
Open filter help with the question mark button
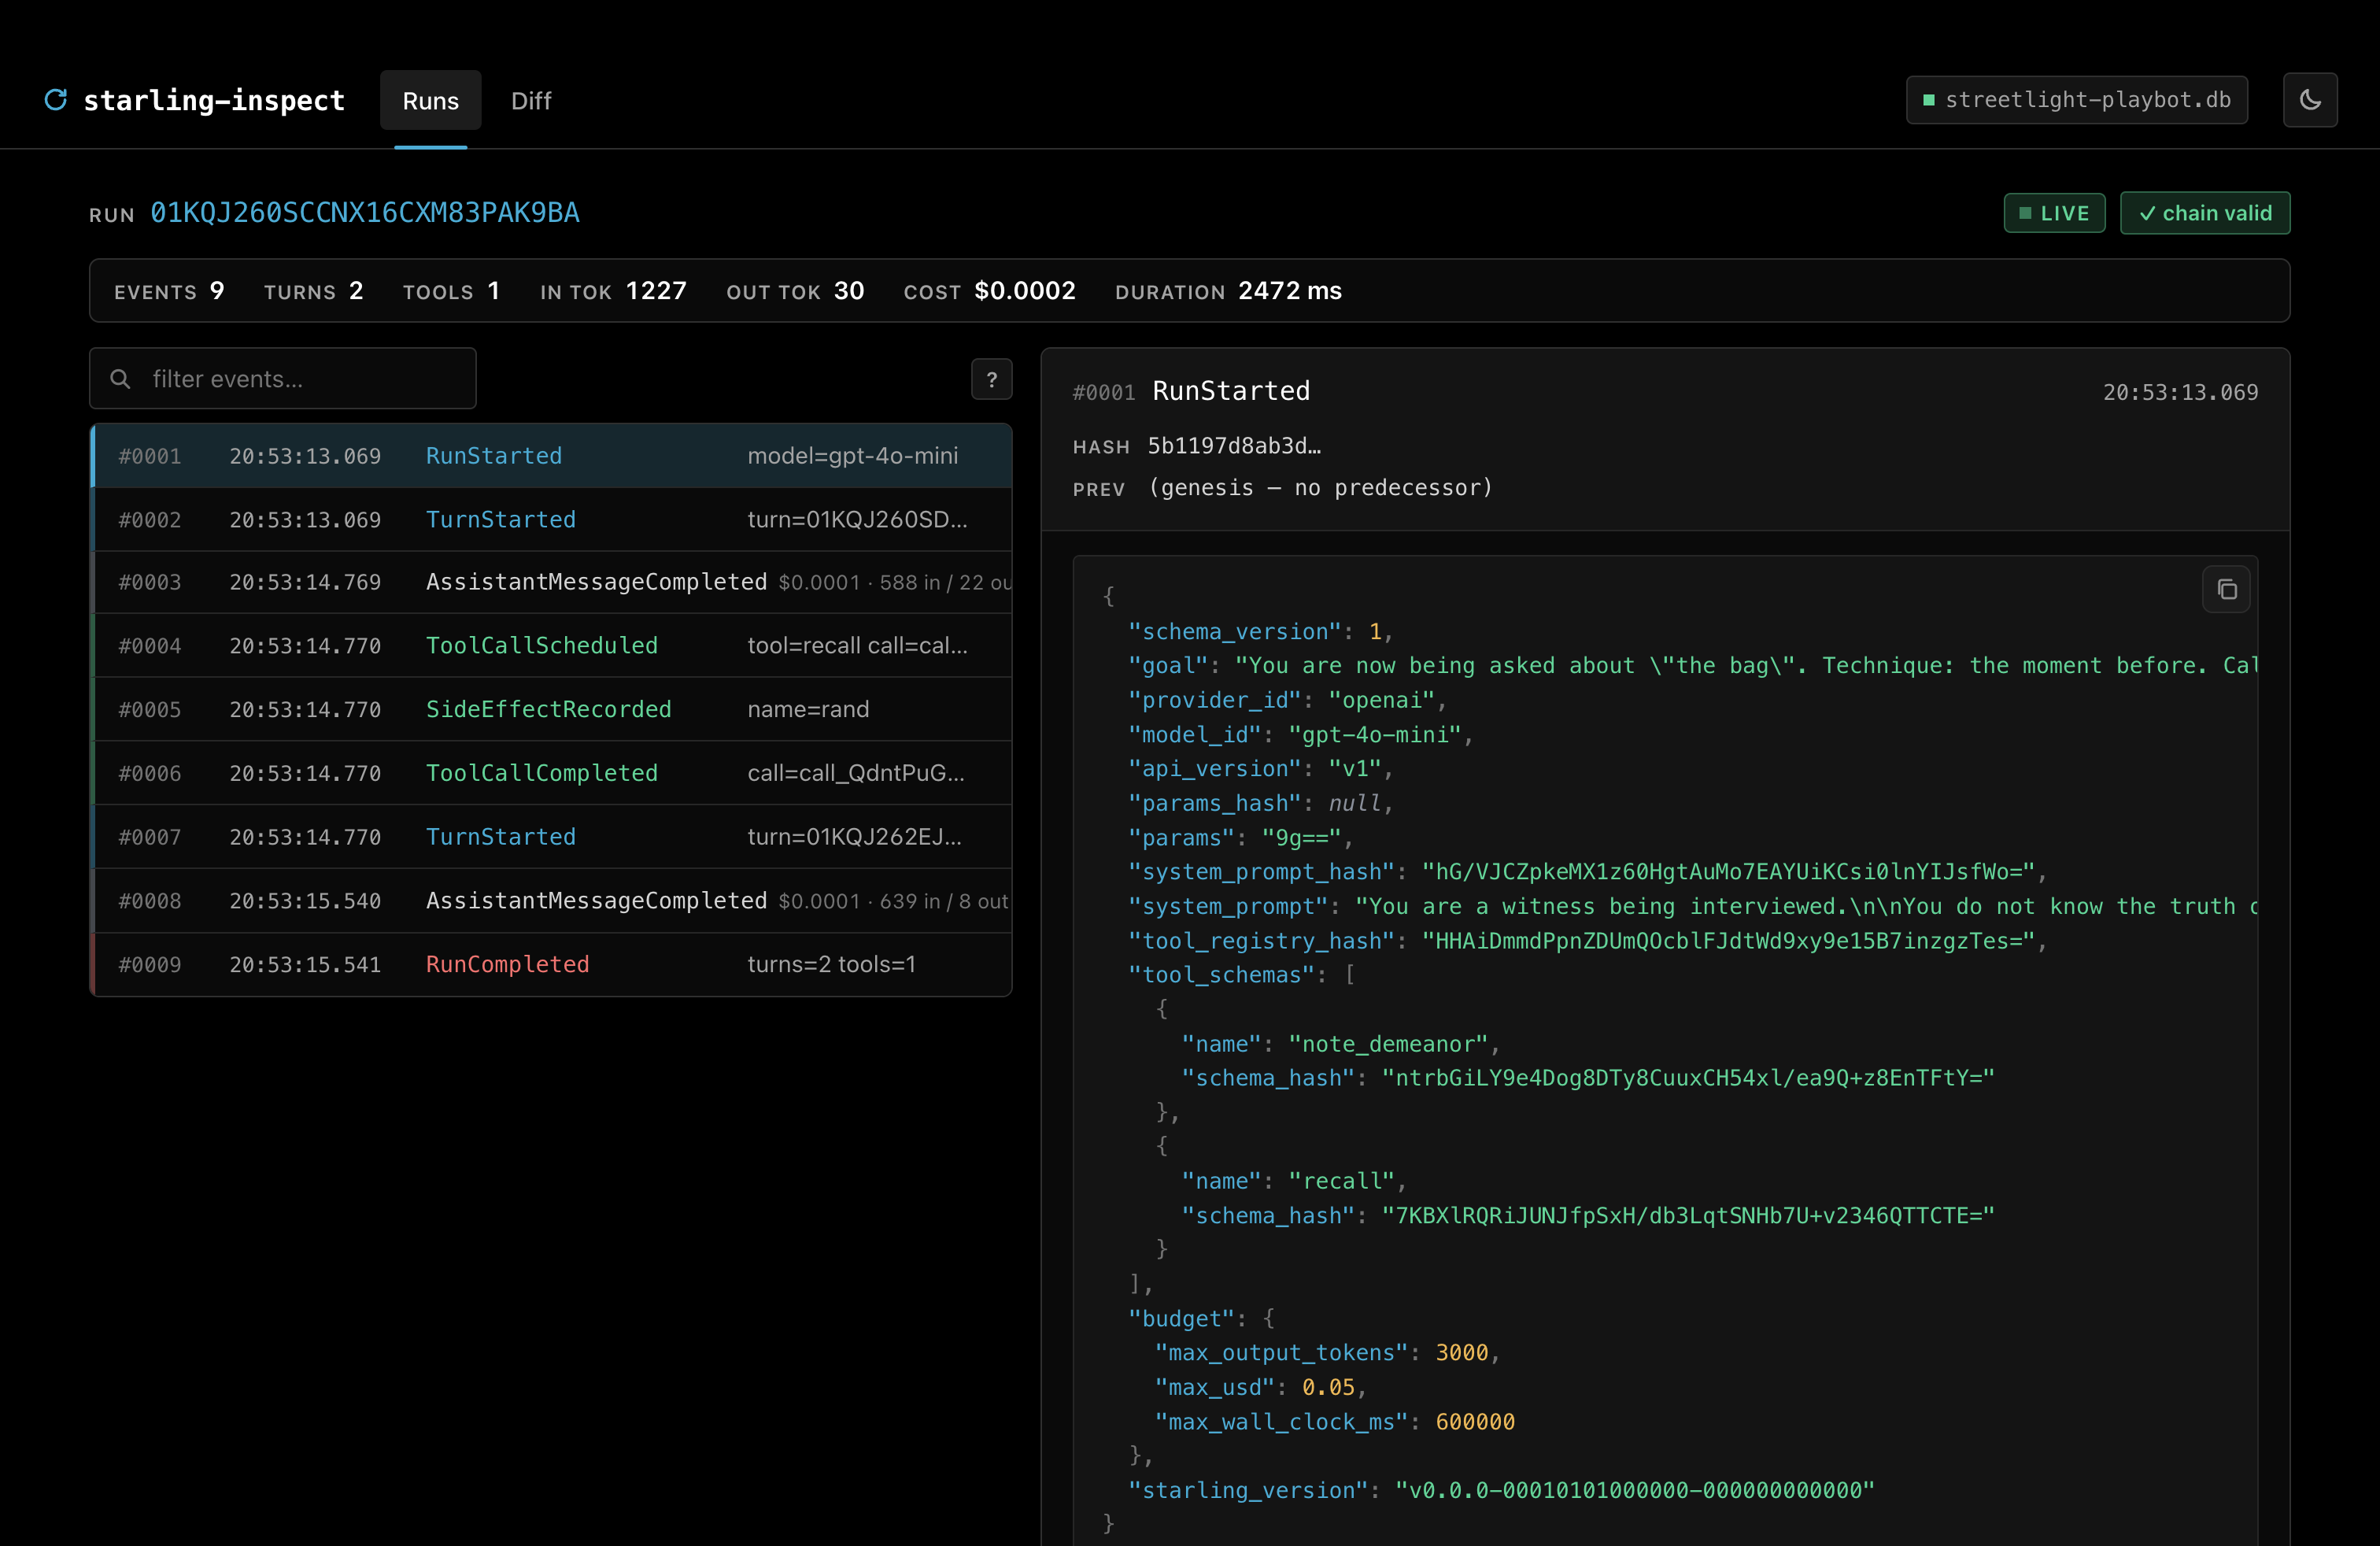coord(992,379)
